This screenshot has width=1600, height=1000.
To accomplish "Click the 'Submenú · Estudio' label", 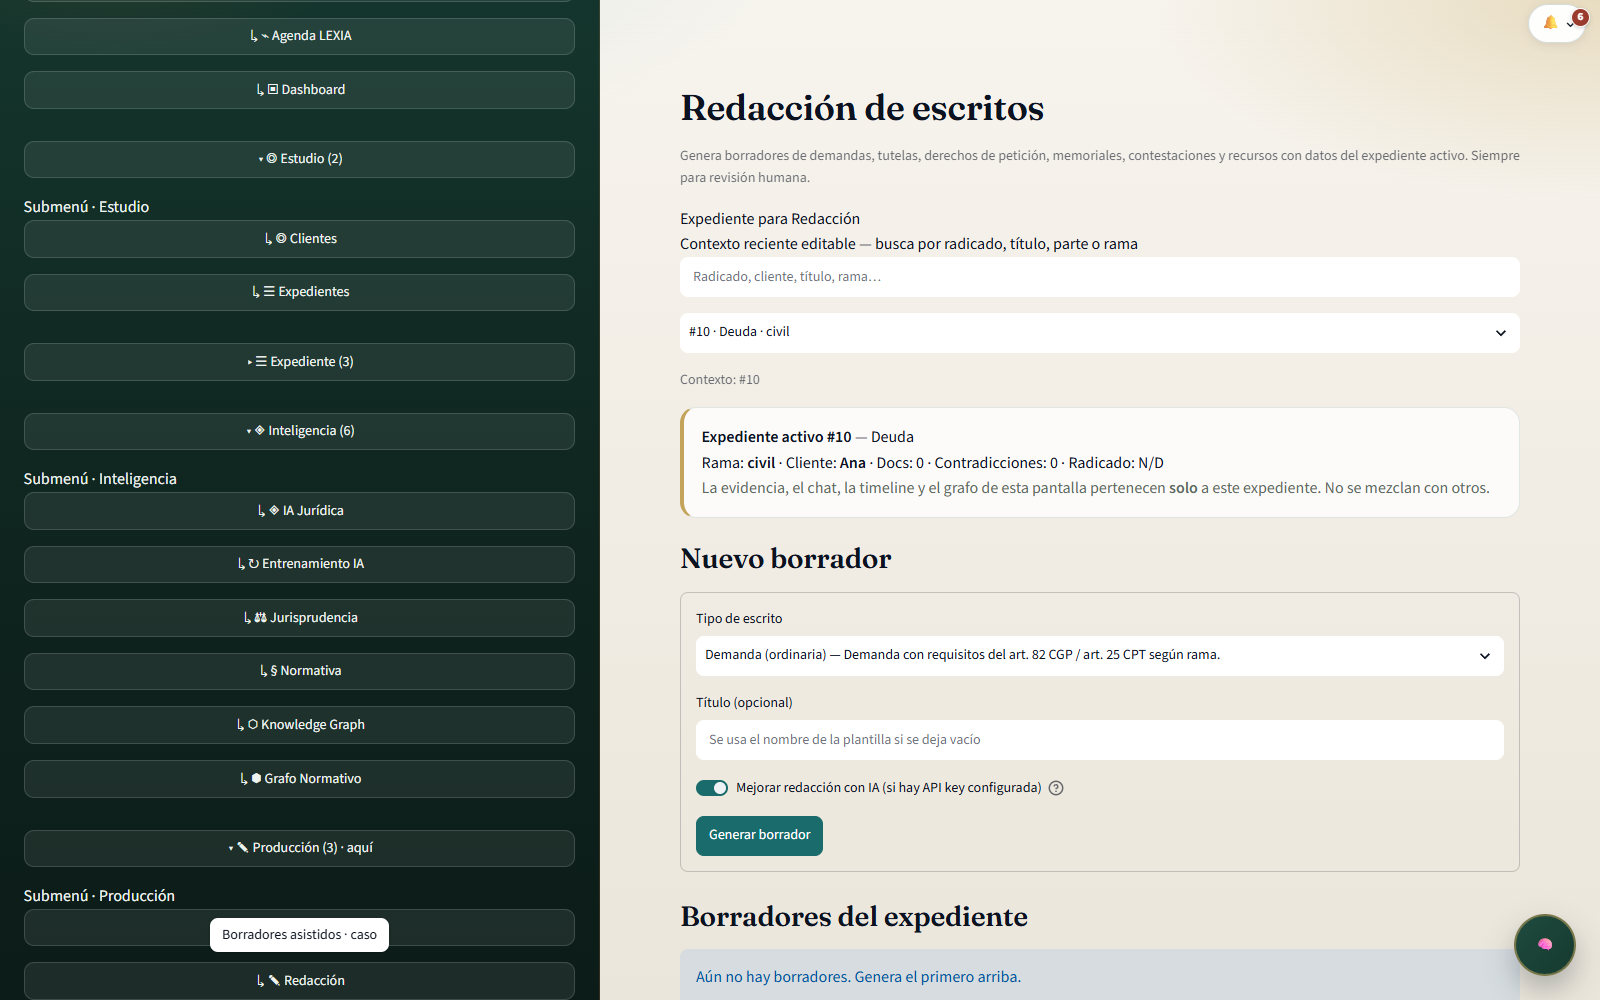I will tap(86, 207).
